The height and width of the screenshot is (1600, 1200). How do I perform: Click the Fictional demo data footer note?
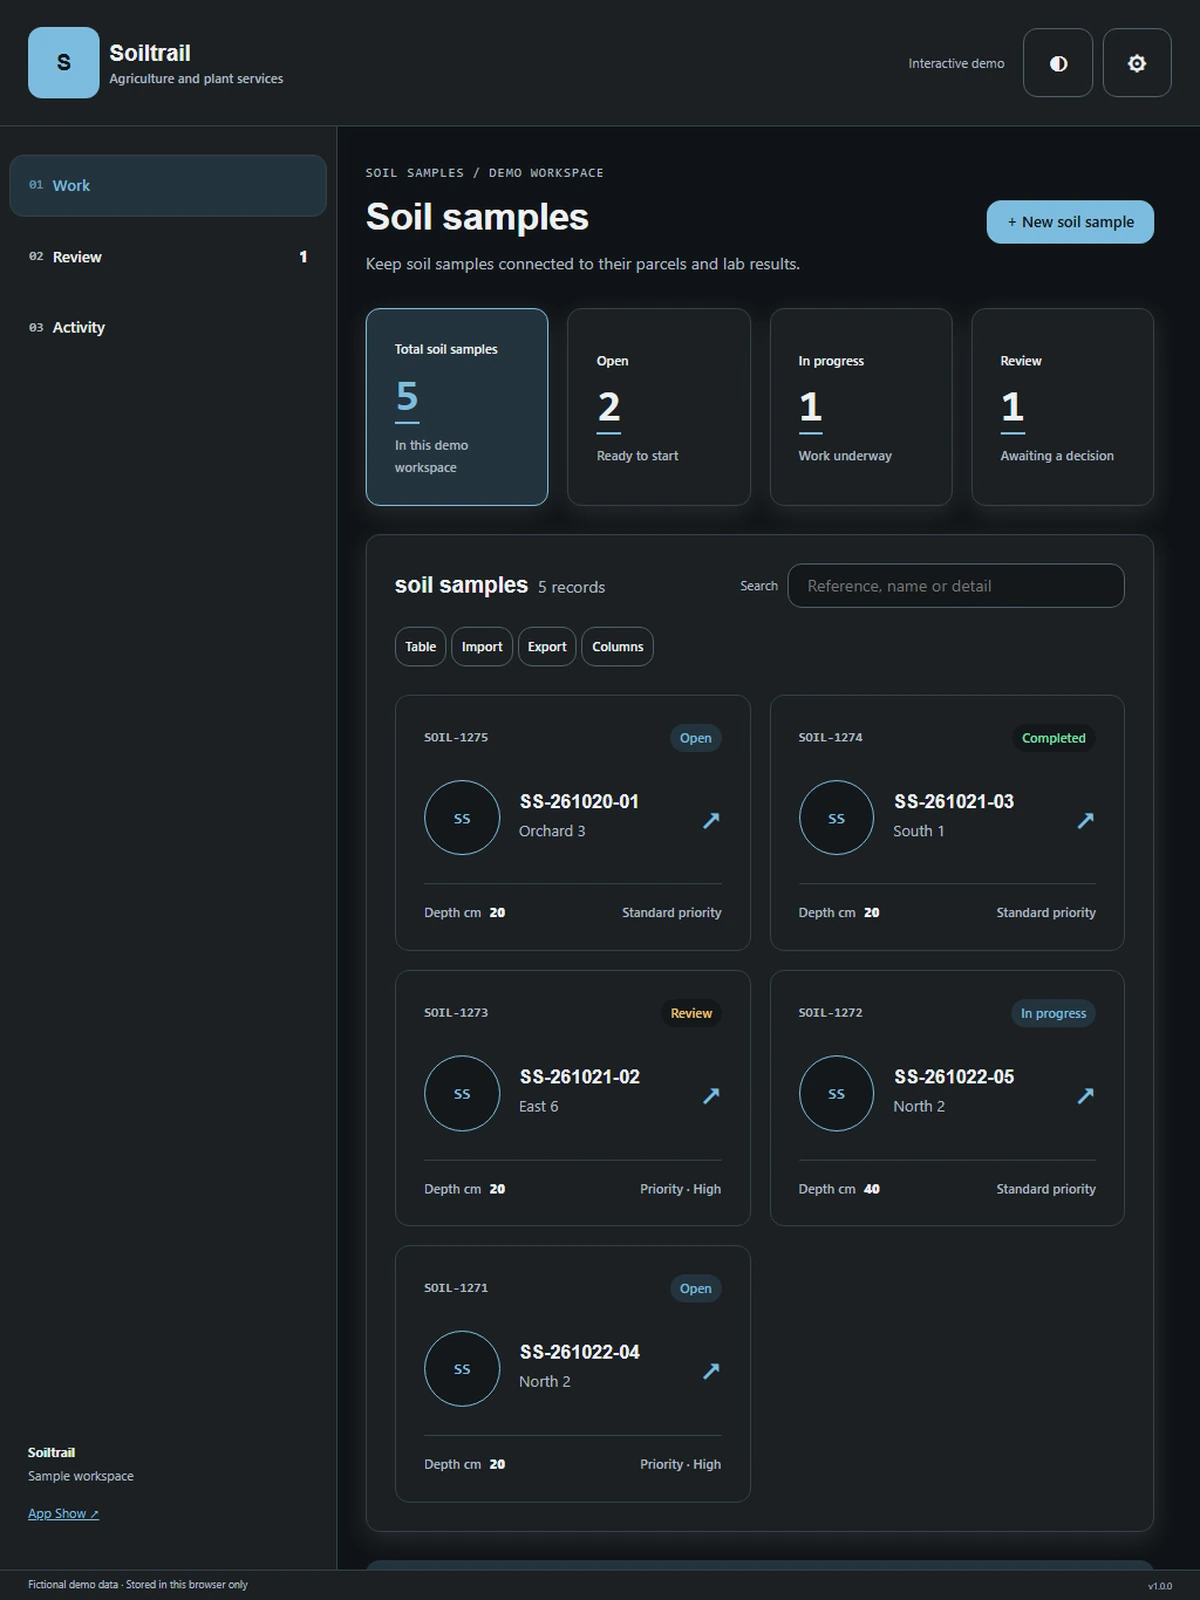click(x=138, y=1585)
